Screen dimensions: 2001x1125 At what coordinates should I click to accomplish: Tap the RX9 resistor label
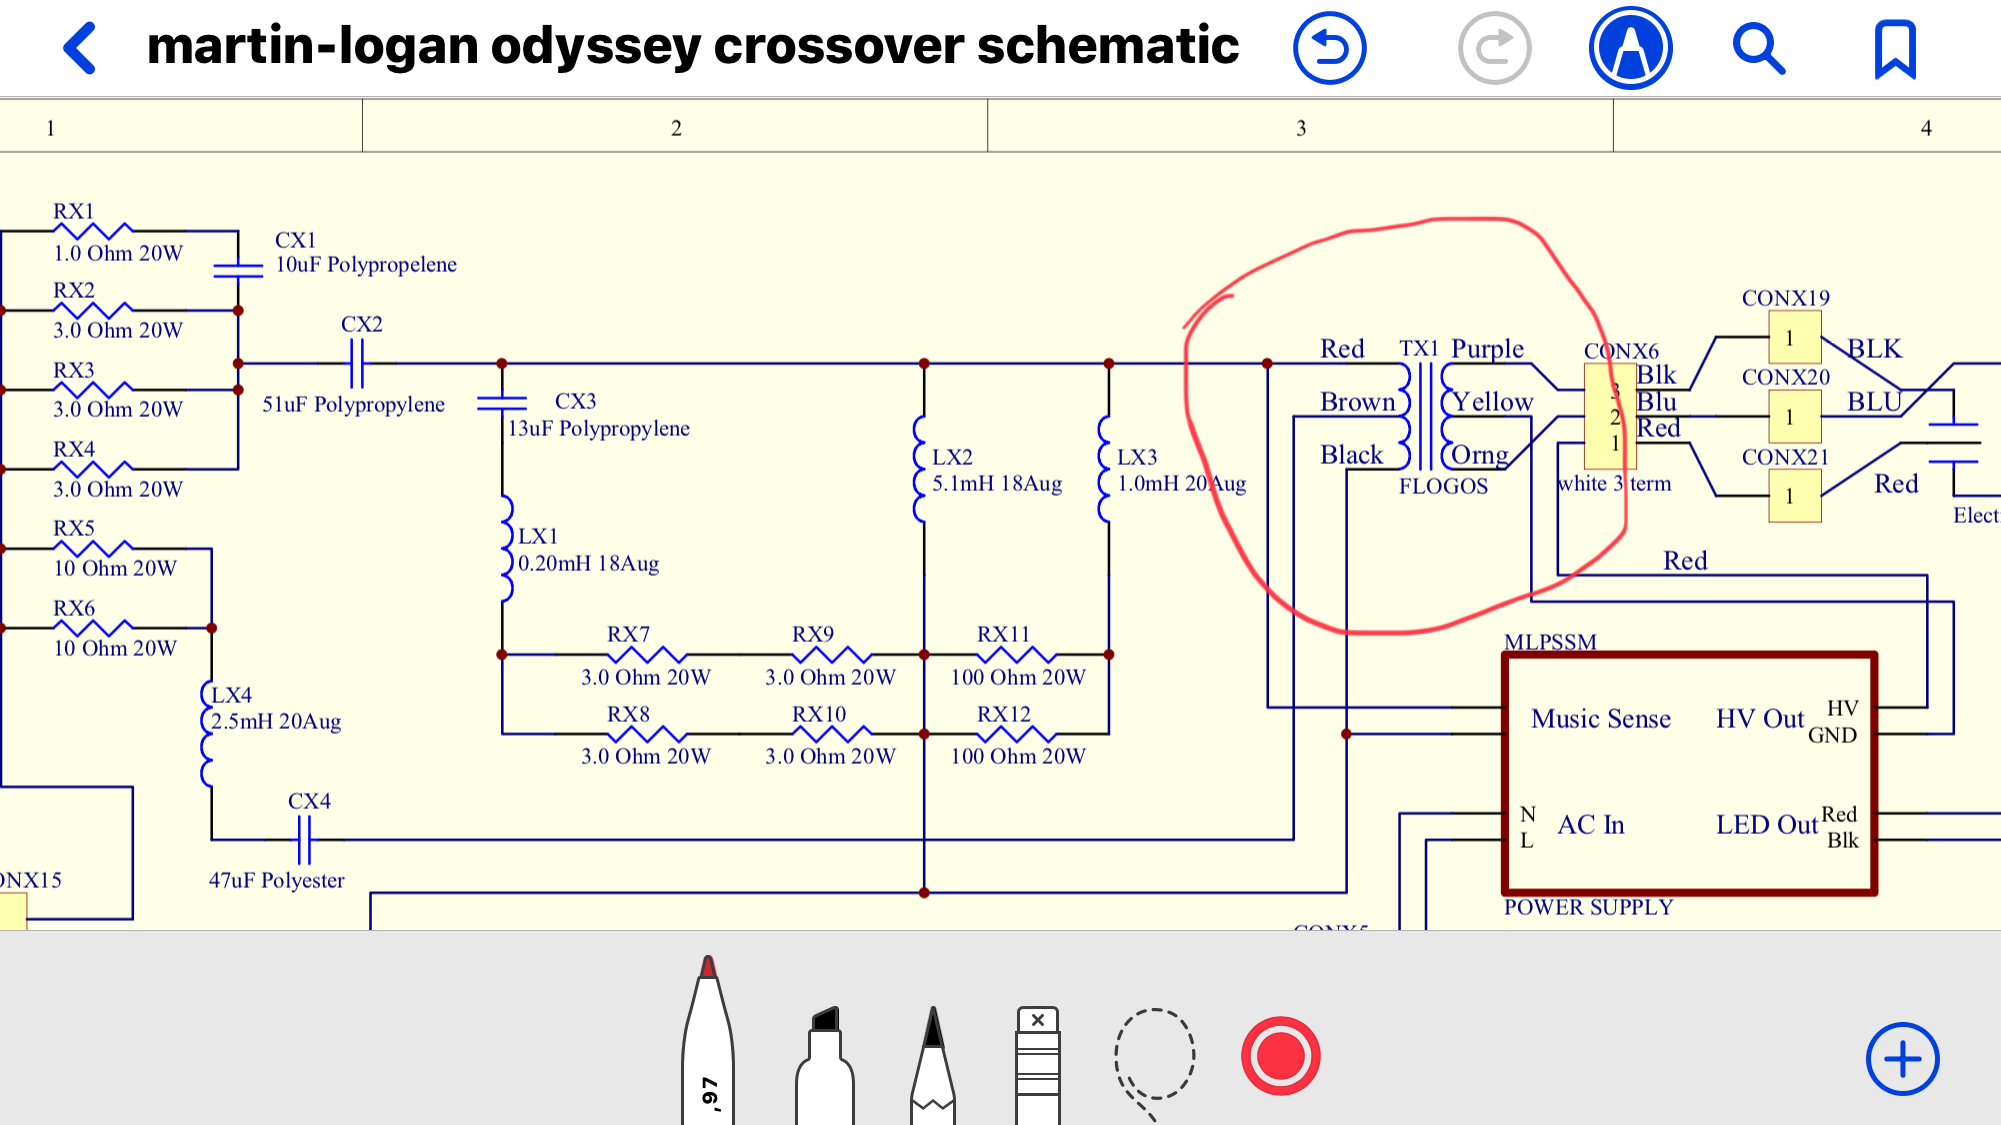[x=813, y=634]
